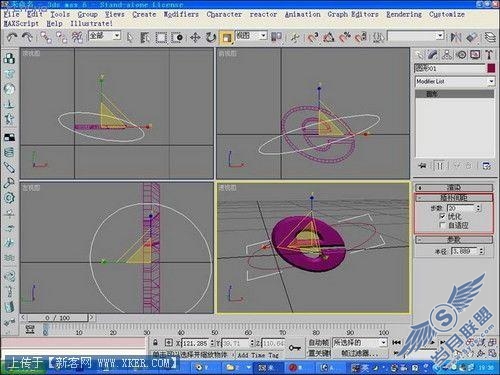Open the MAXScript menu
Screen dimensions: 500x375
[21, 24]
